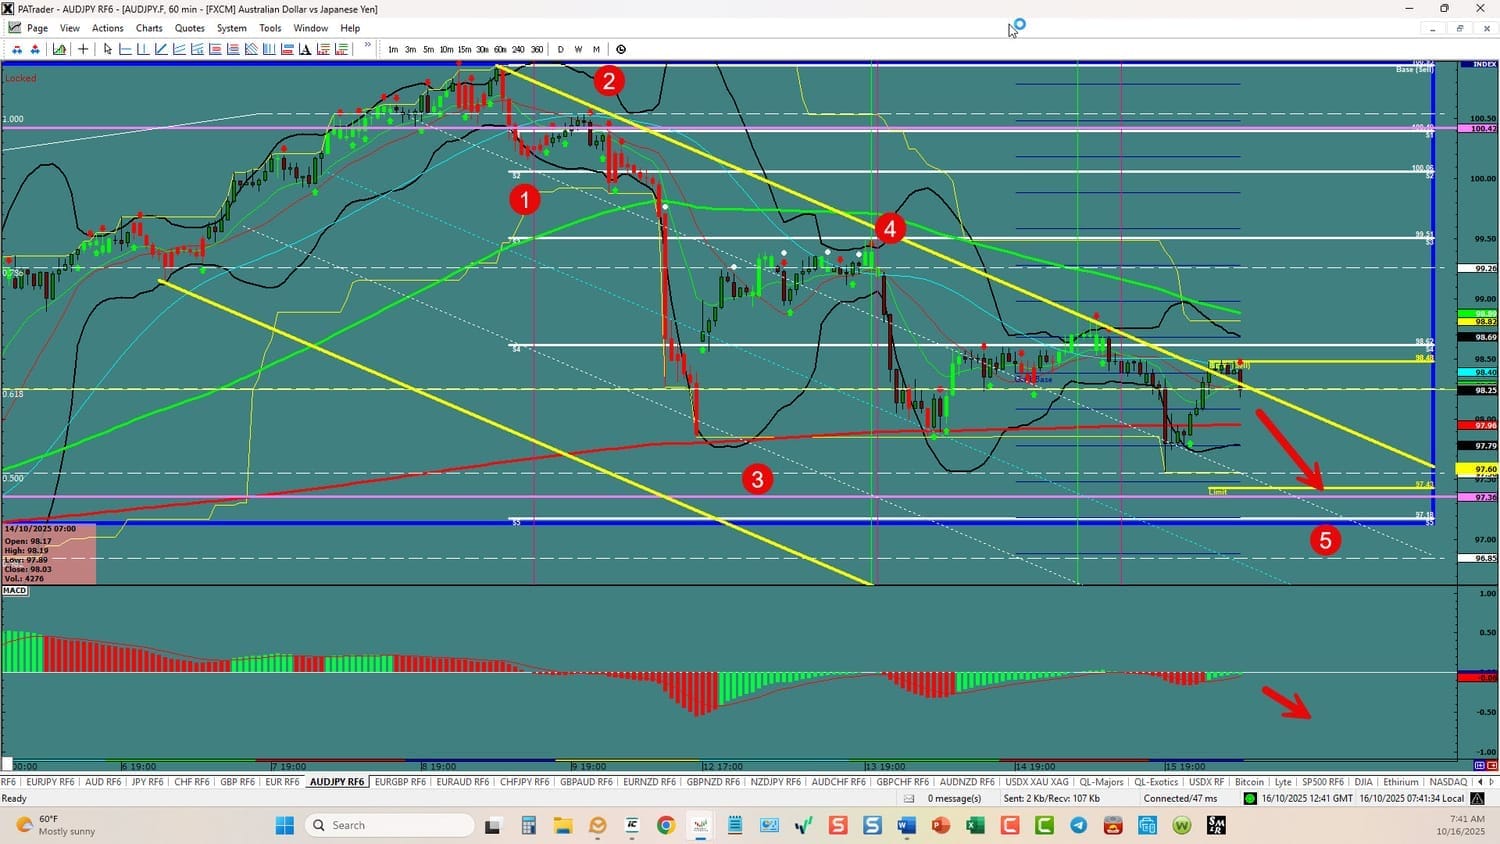Open the Page menu

(38, 28)
